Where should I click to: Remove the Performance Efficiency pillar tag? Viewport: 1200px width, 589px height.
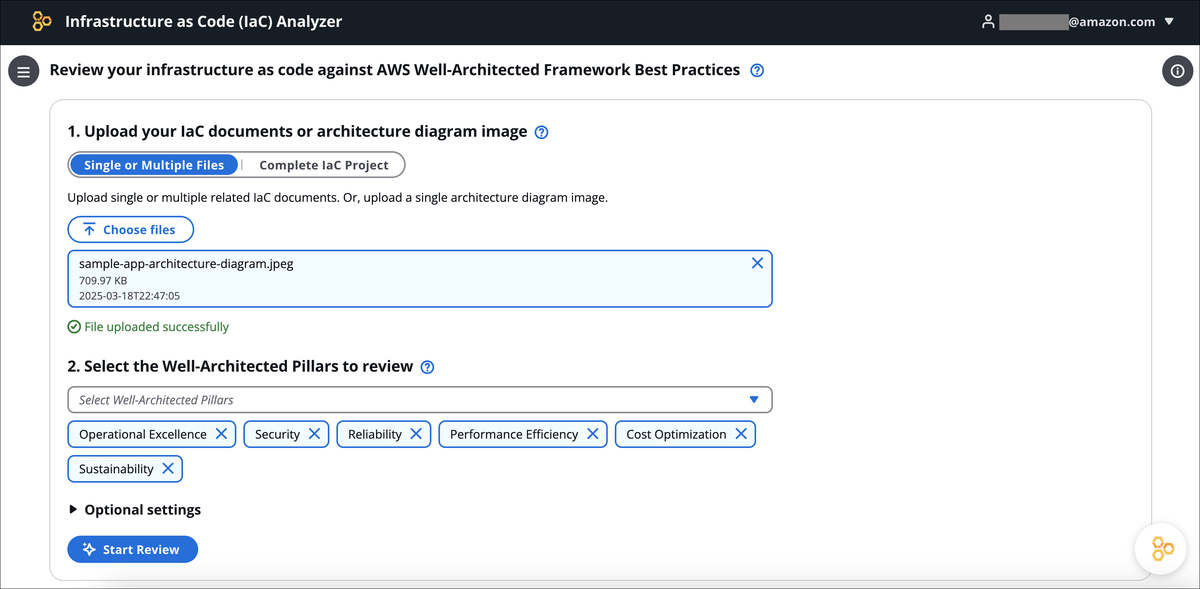593,434
